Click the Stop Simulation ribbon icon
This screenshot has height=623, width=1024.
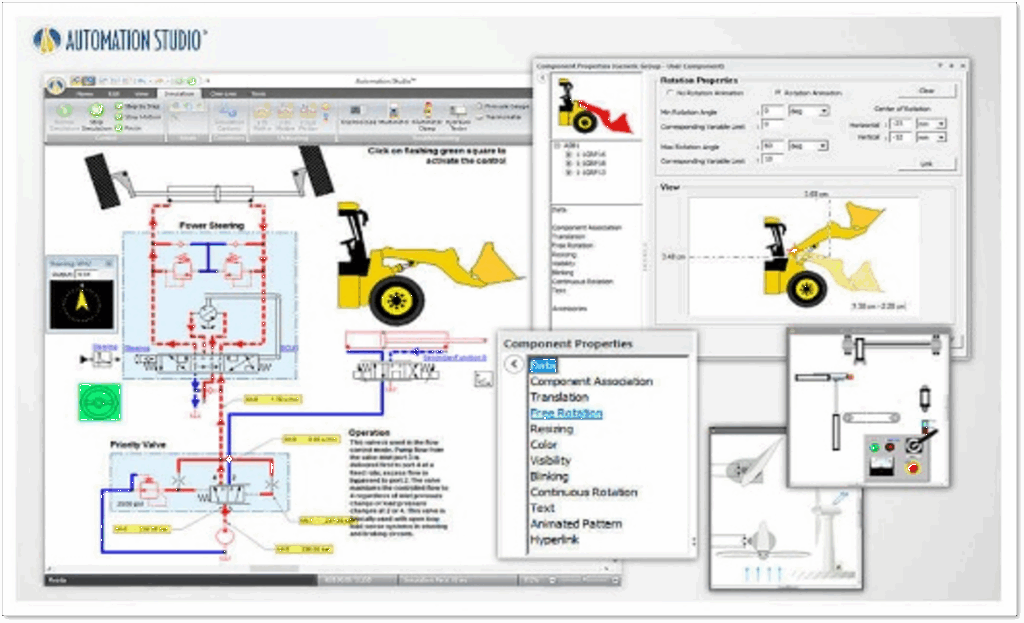coord(97,112)
